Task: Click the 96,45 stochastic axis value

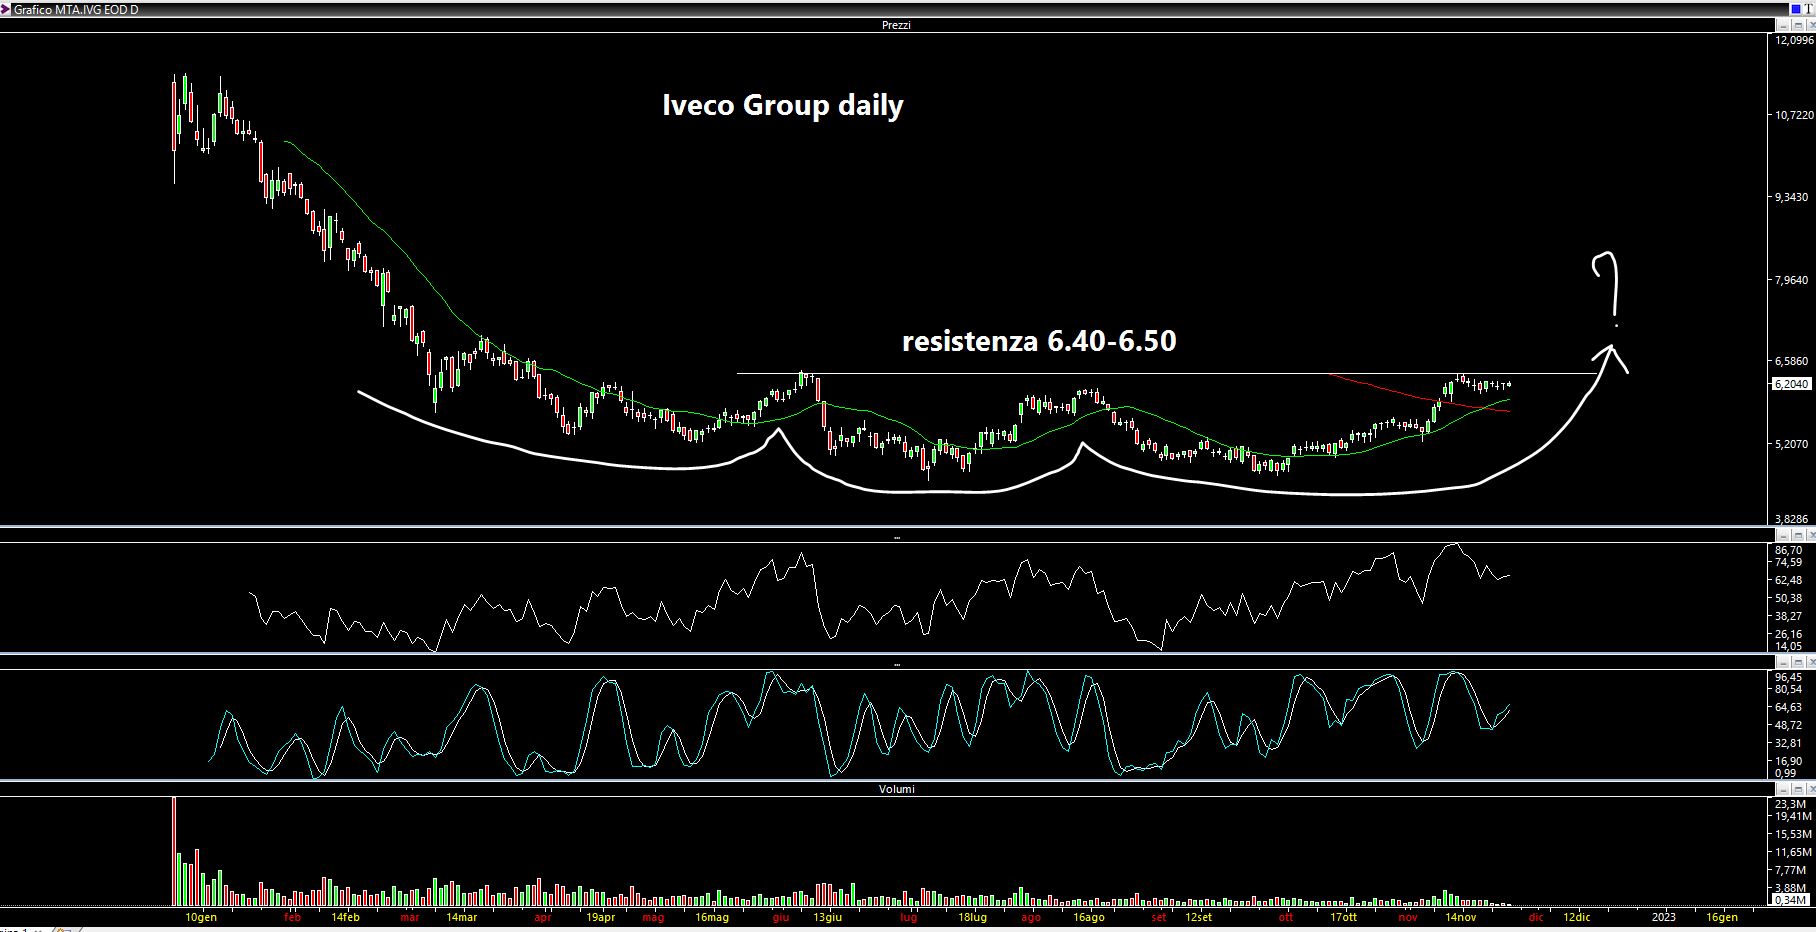Action: (x=1788, y=677)
